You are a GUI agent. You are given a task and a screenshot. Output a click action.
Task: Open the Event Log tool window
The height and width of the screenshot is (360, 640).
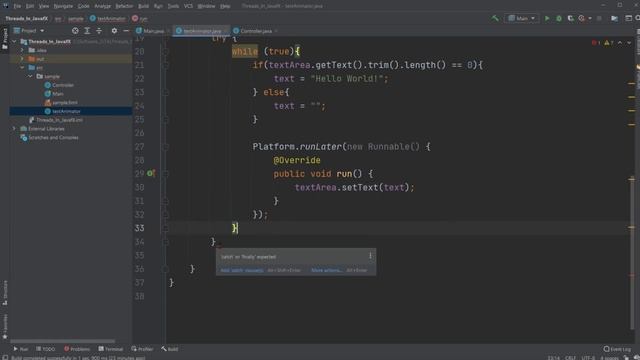[617, 349]
